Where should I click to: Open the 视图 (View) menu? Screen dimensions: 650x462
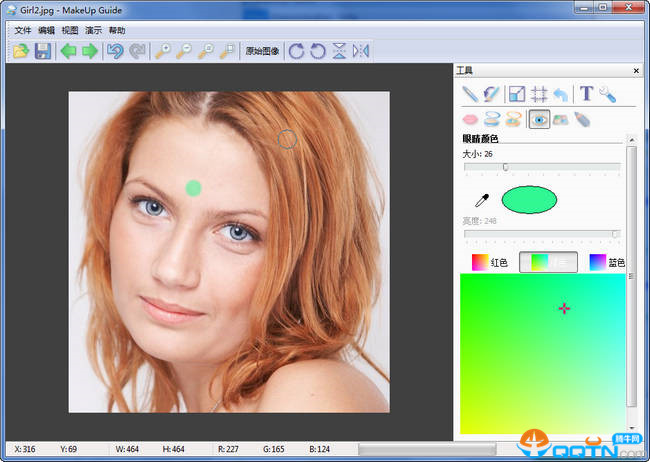[70, 31]
